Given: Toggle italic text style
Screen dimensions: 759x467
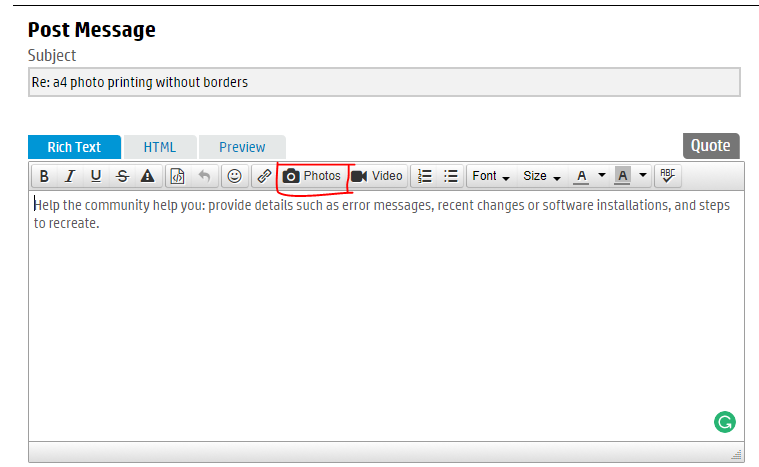Looking at the screenshot, I should (70, 176).
